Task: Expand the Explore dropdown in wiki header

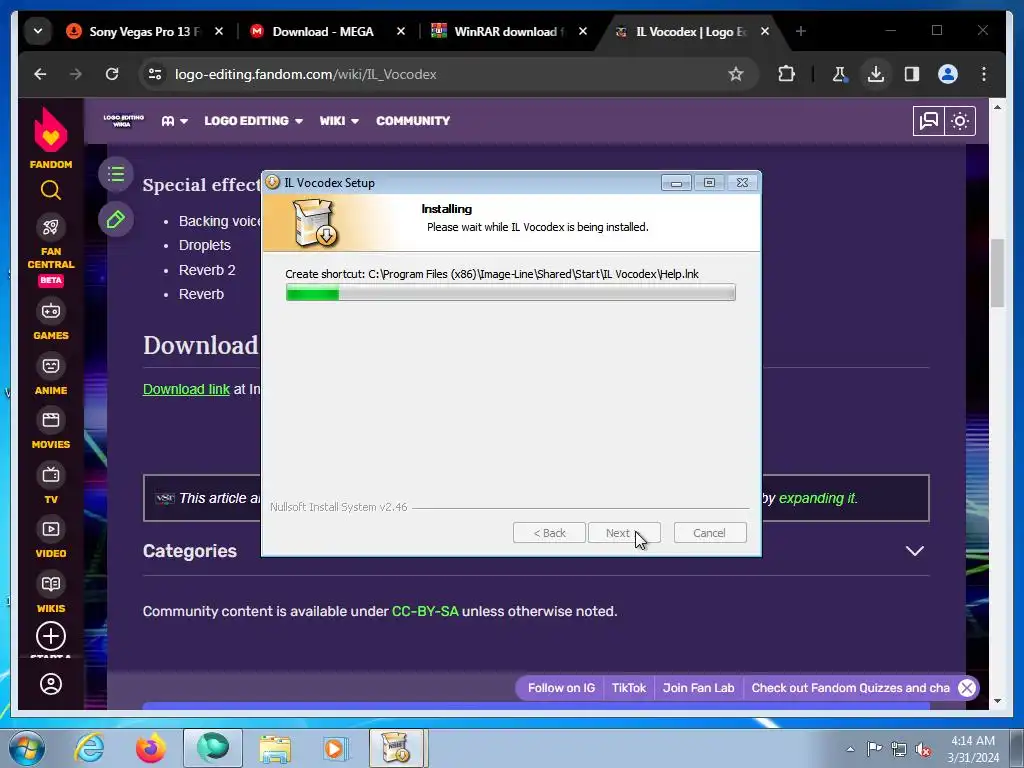Action: (x=175, y=121)
